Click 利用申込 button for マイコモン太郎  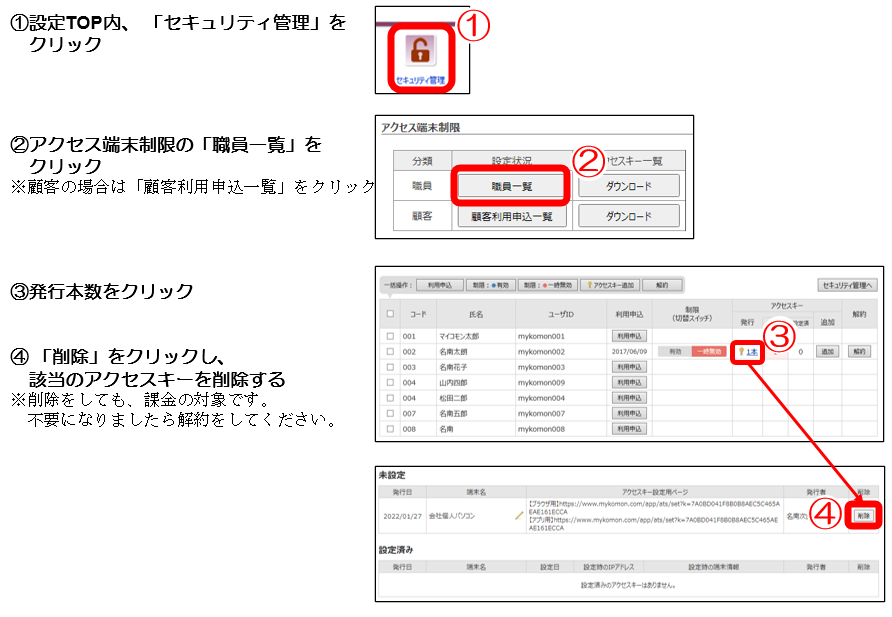(630, 336)
